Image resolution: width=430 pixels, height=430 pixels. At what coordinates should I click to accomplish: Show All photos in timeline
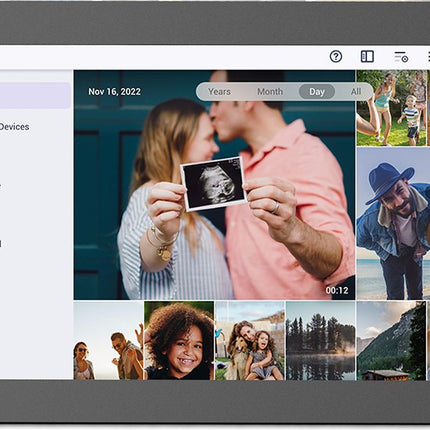(356, 91)
